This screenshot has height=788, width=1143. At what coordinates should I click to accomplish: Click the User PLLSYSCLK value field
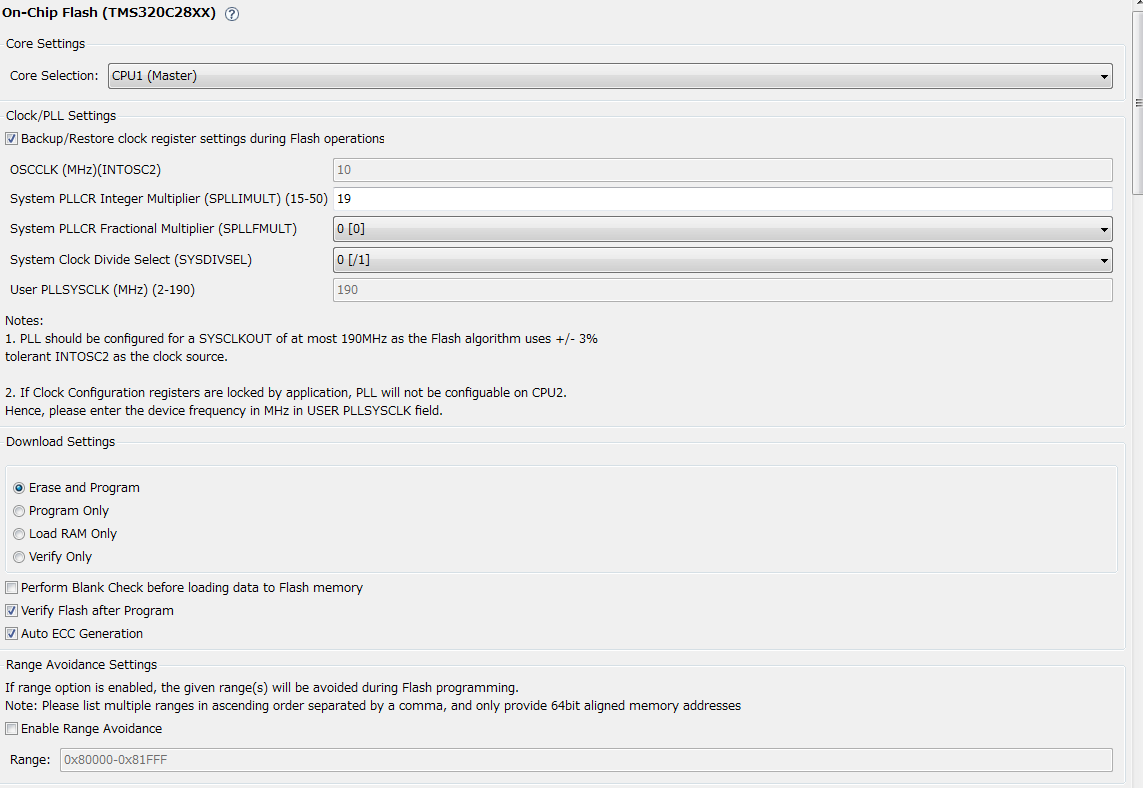722,290
